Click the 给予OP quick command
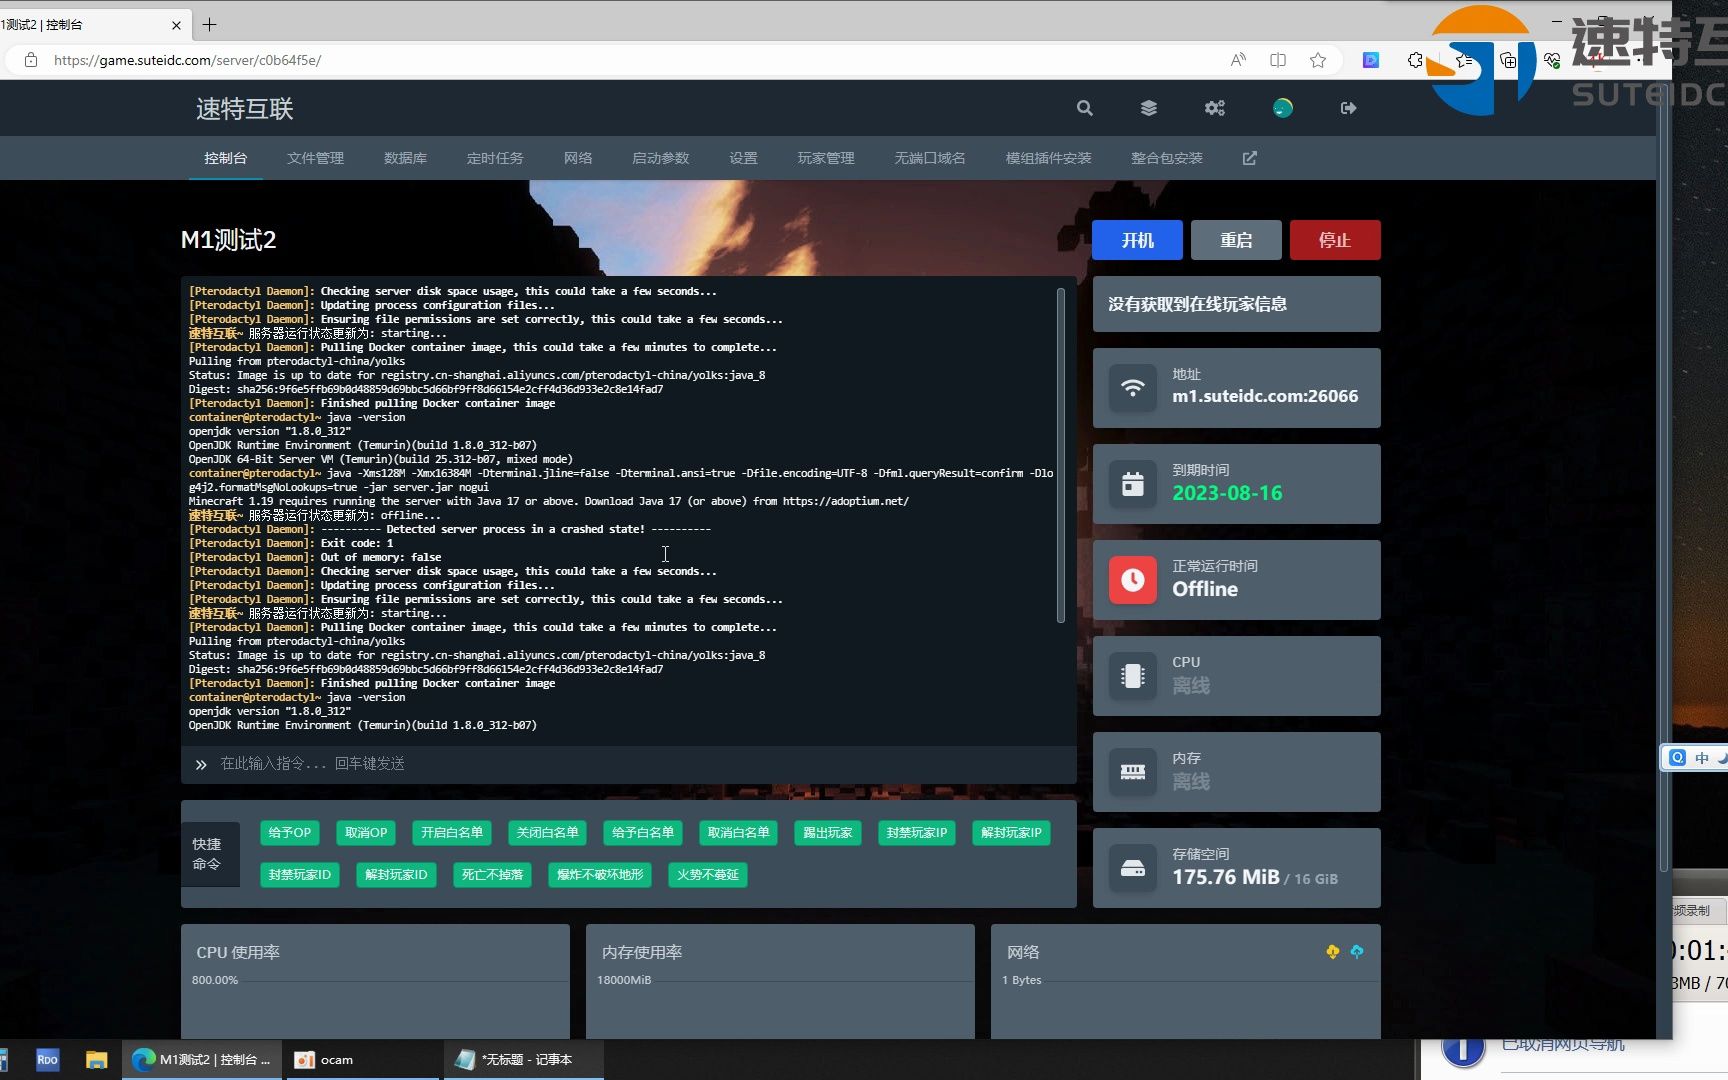 pos(290,833)
